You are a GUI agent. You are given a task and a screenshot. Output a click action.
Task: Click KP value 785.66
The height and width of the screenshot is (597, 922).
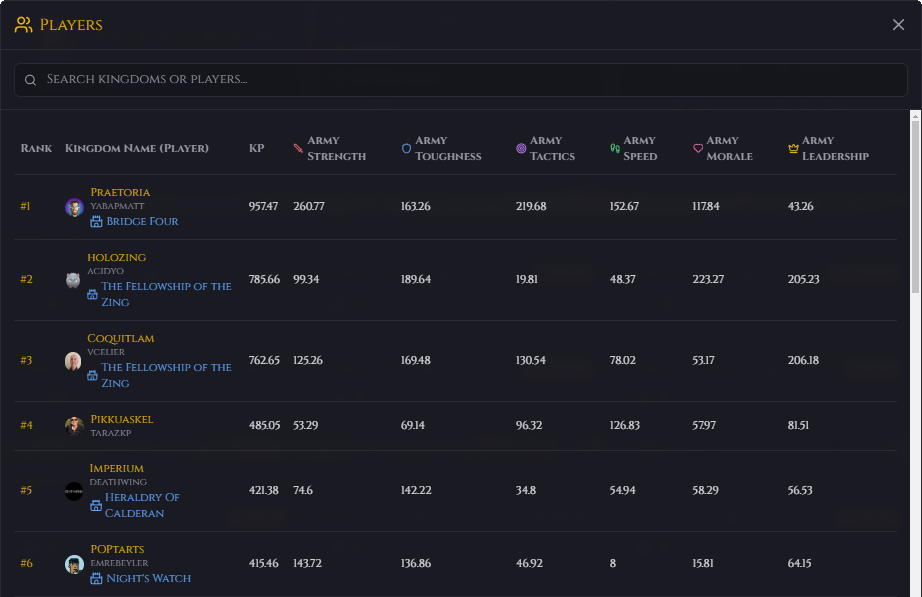tap(264, 279)
